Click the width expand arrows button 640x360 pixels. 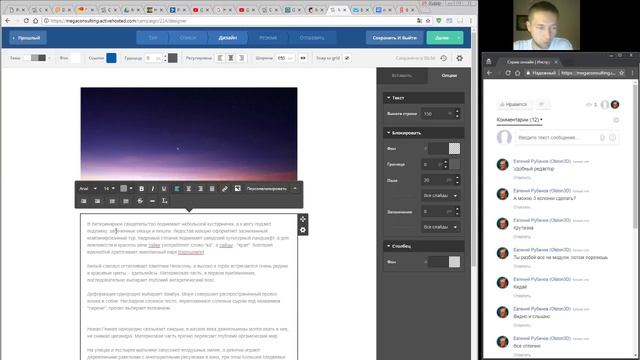click(303, 58)
